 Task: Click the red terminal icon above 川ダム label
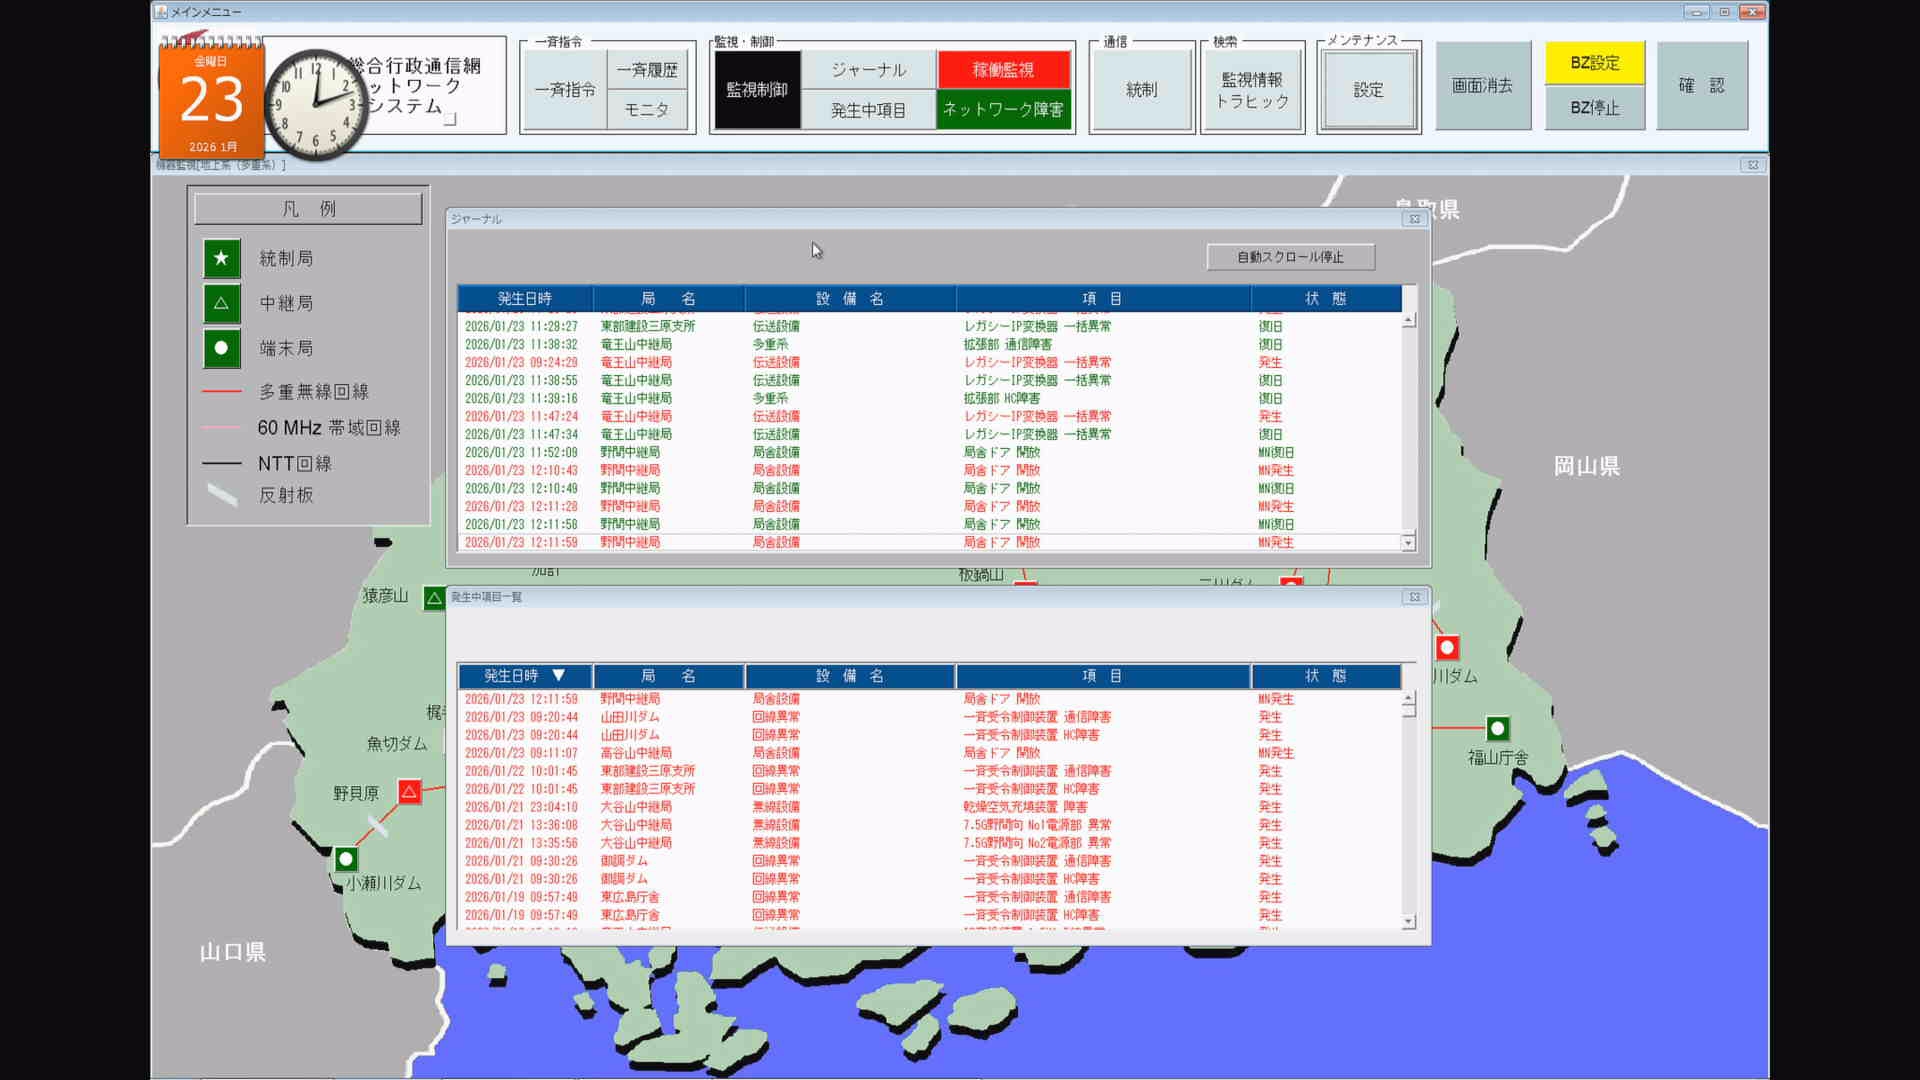[1447, 648]
